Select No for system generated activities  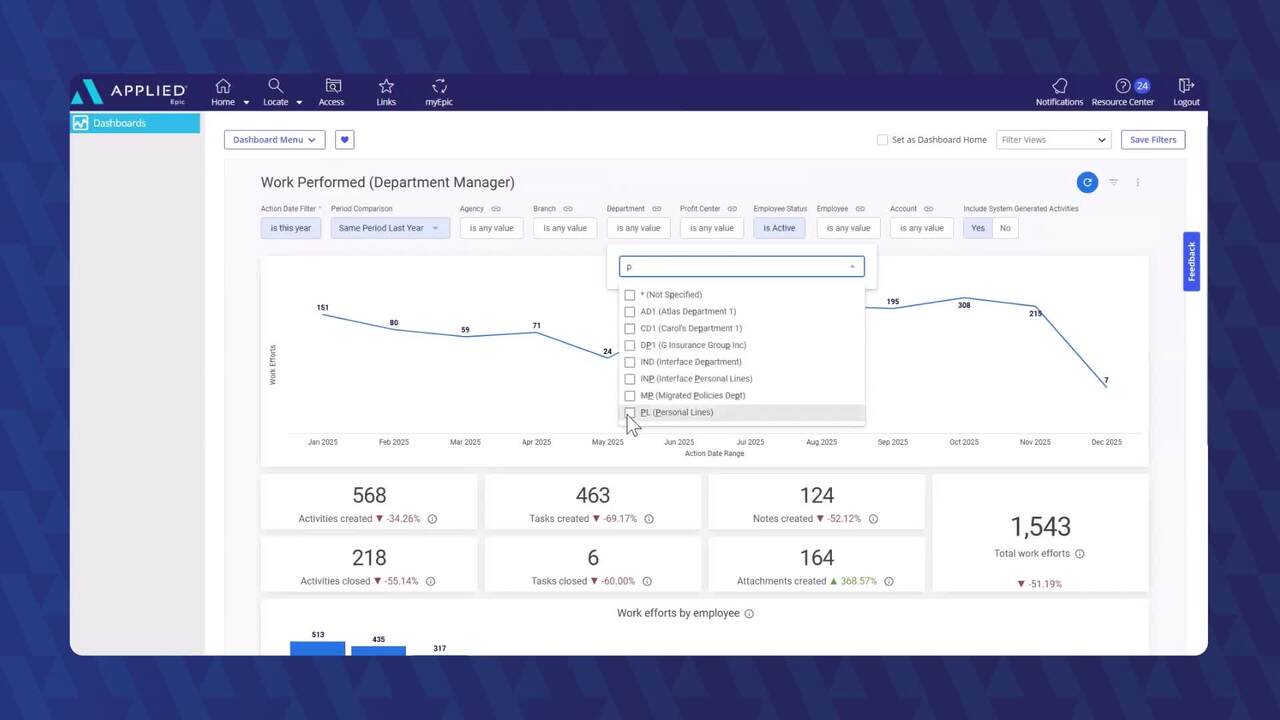click(x=1005, y=228)
